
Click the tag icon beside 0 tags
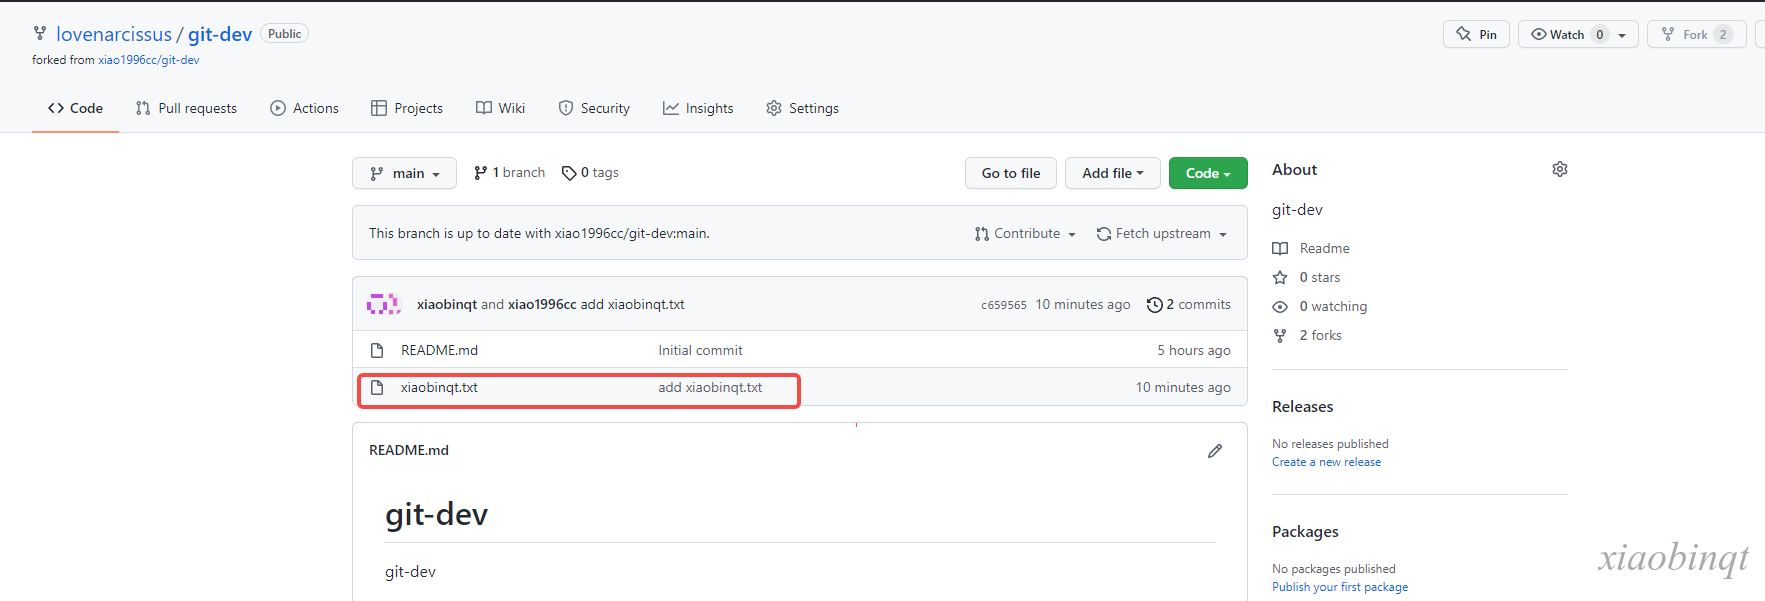(x=569, y=173)
